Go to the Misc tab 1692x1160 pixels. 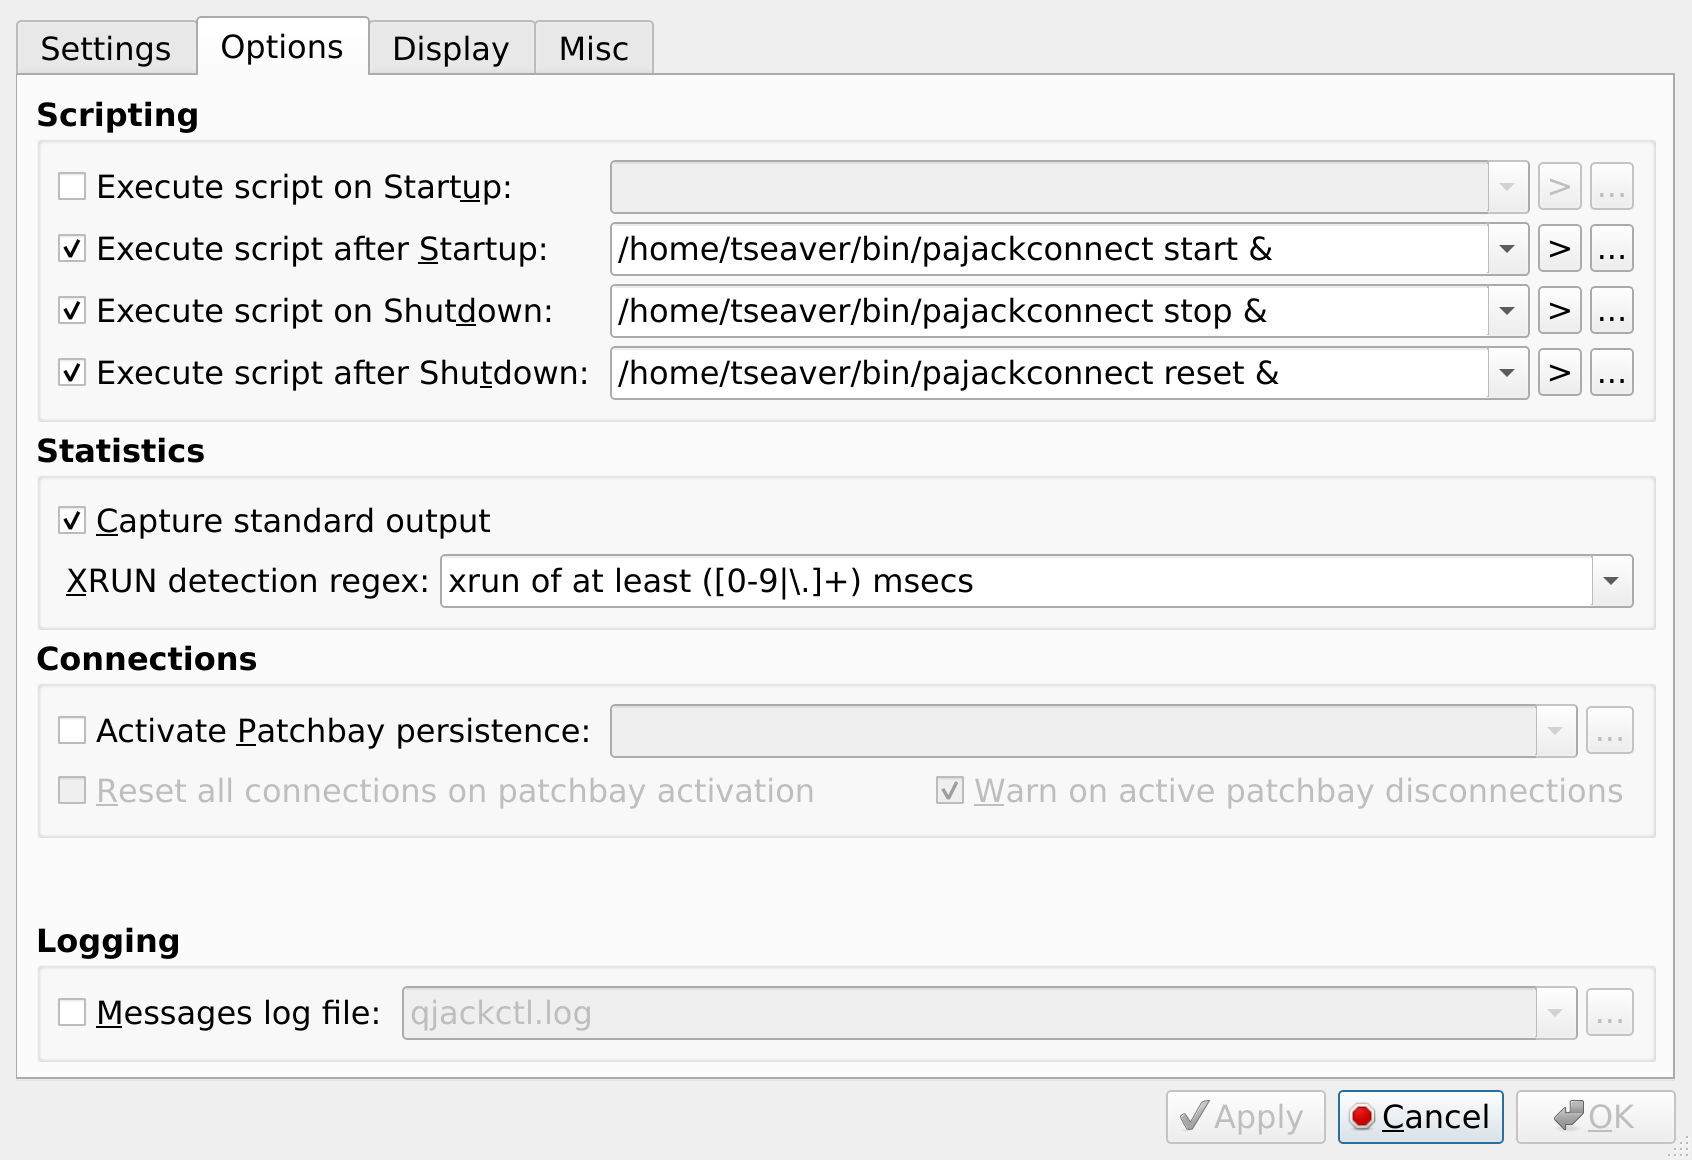pos(594,49)
